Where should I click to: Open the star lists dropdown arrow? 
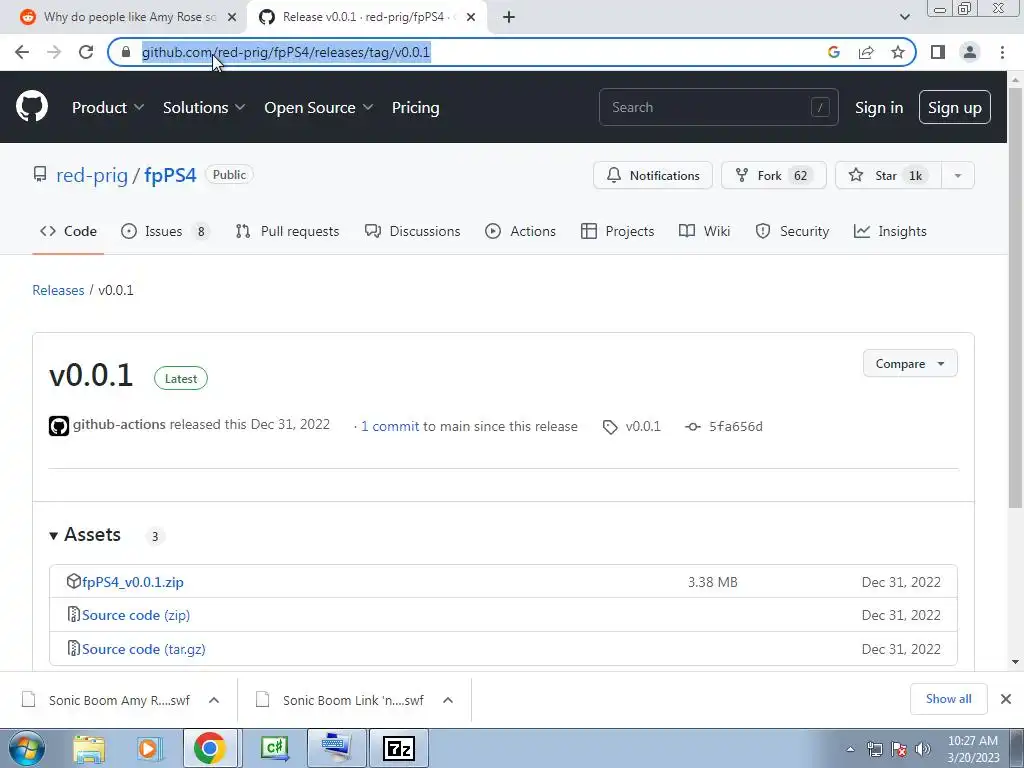tap(957, 175)
